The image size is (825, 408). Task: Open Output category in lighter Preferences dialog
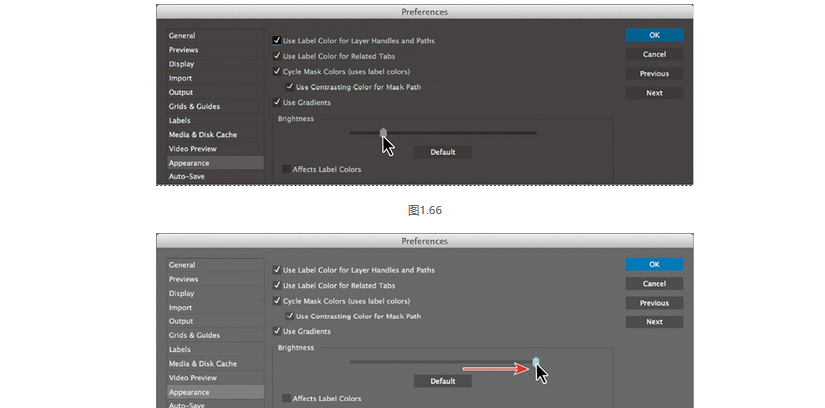coord(215,321)
